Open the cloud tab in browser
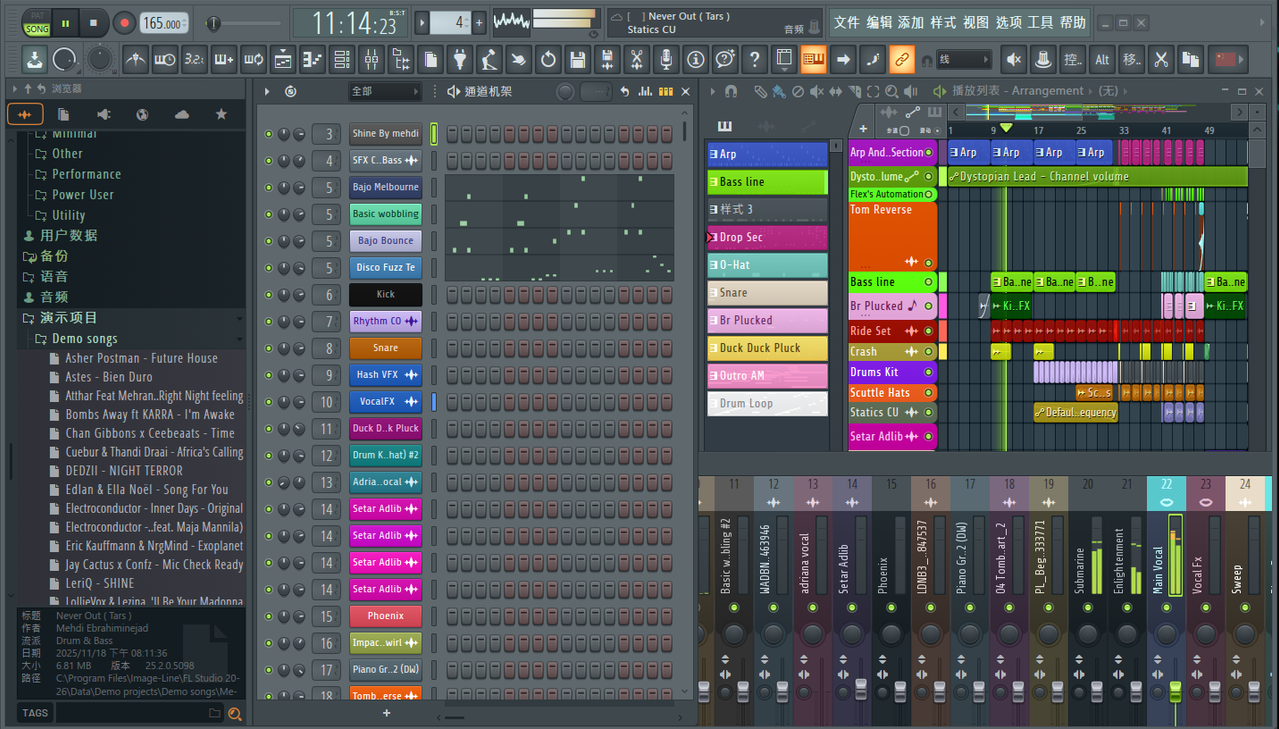Viewport: 1279px width, 729px height. [x=182, y=115]
